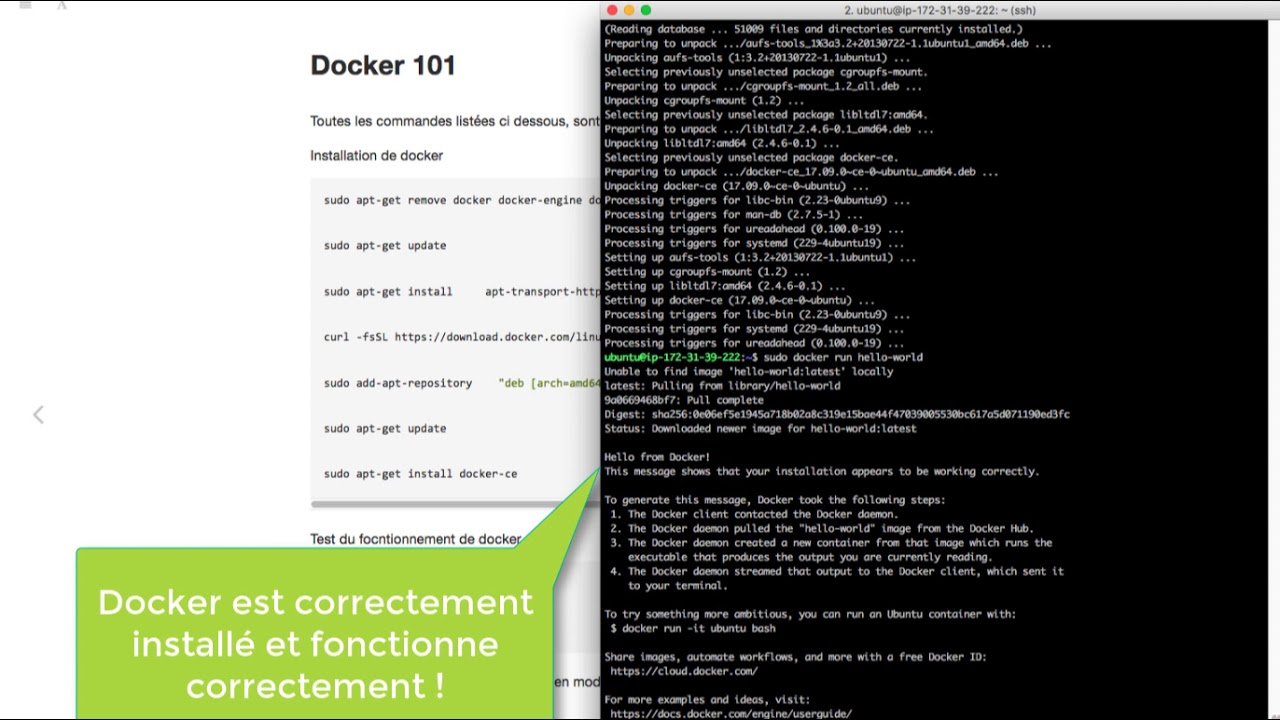Click the first 'sudo apt-get update' code line
This screenshot has height=720, width=1280.
coord(385,245)
